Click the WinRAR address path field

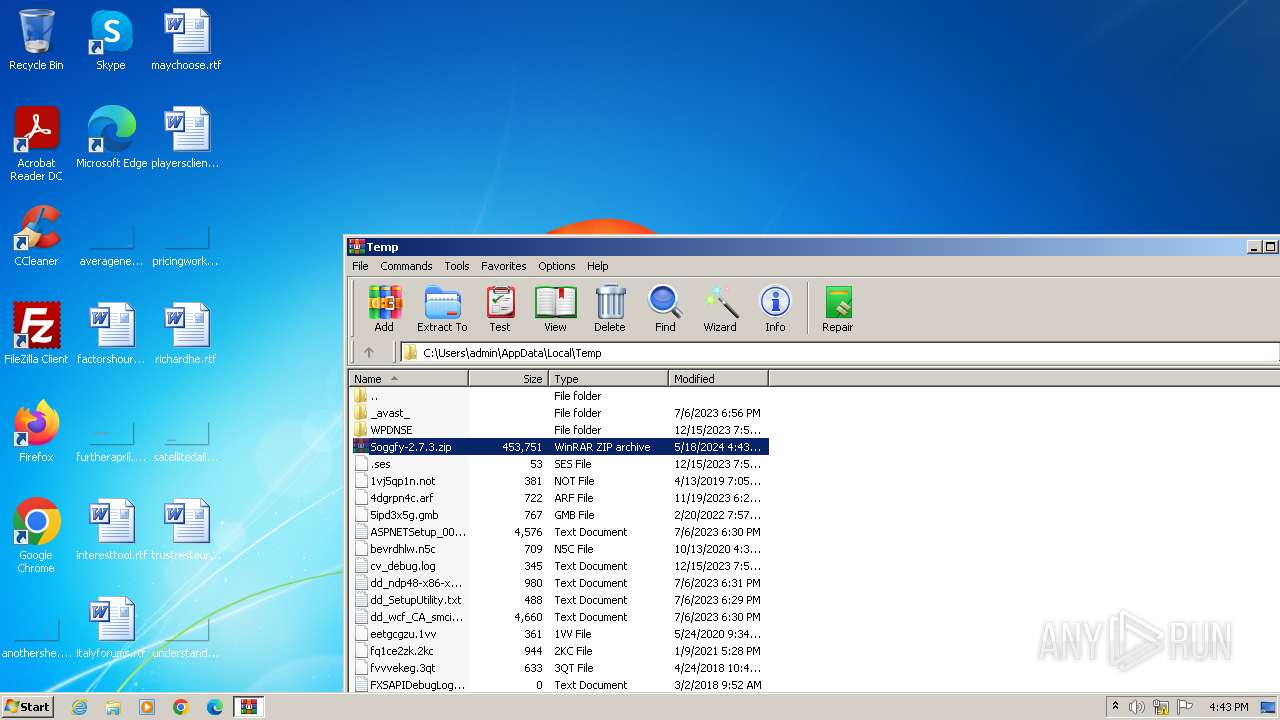tap(840, 352)
